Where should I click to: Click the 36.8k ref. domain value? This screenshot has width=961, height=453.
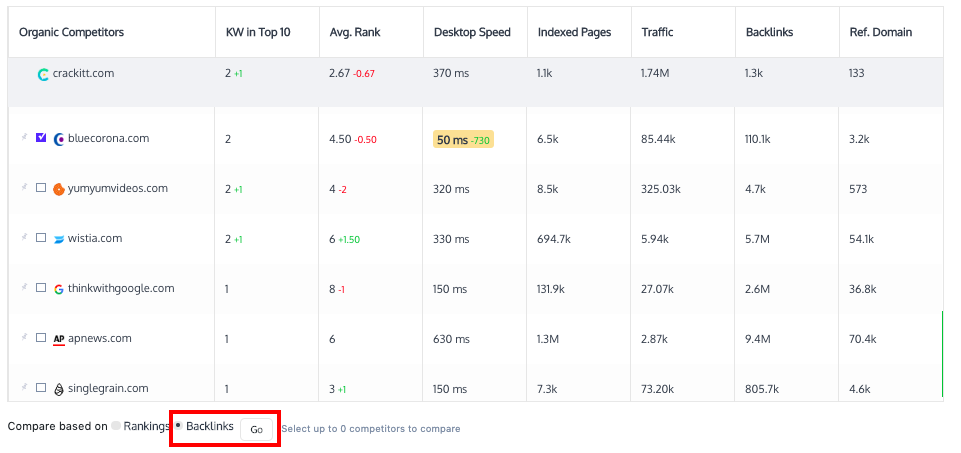click(863, 289)
